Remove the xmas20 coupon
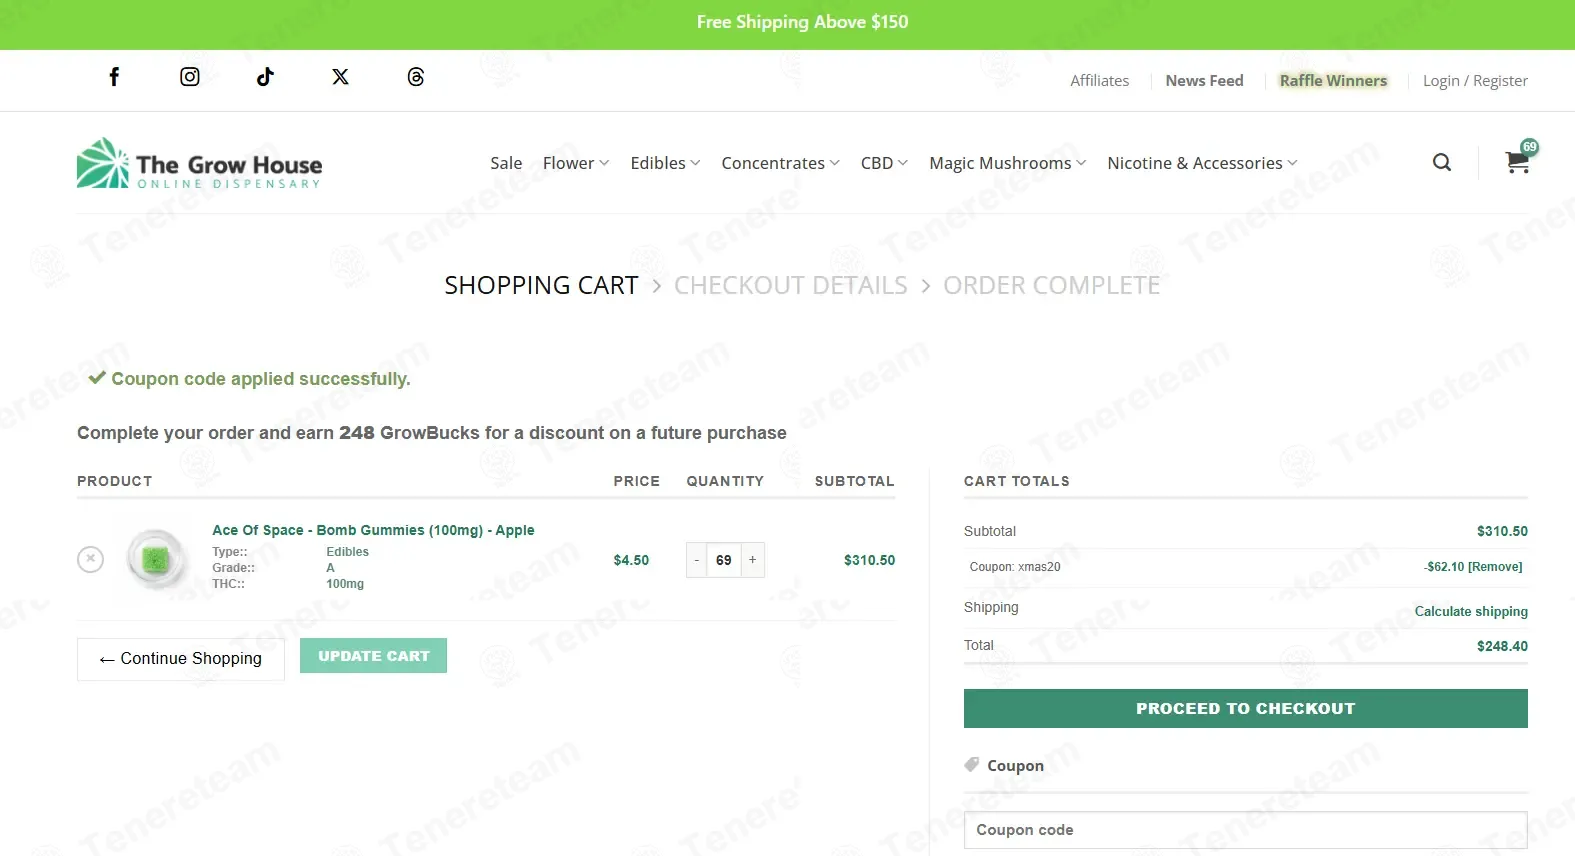This screenshot has width=1575, height=856. (1495, 567)
